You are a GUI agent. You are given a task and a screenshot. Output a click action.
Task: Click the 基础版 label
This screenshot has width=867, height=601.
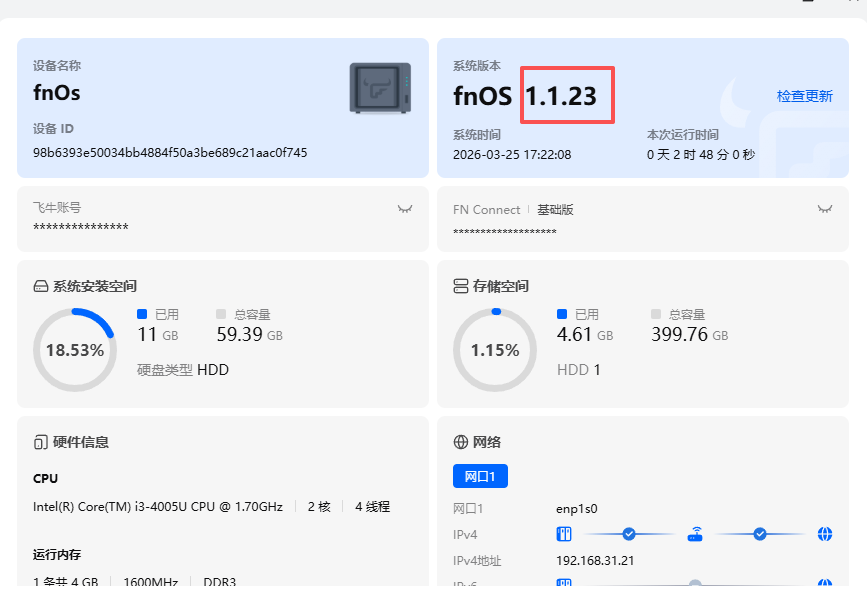(555, 210)
